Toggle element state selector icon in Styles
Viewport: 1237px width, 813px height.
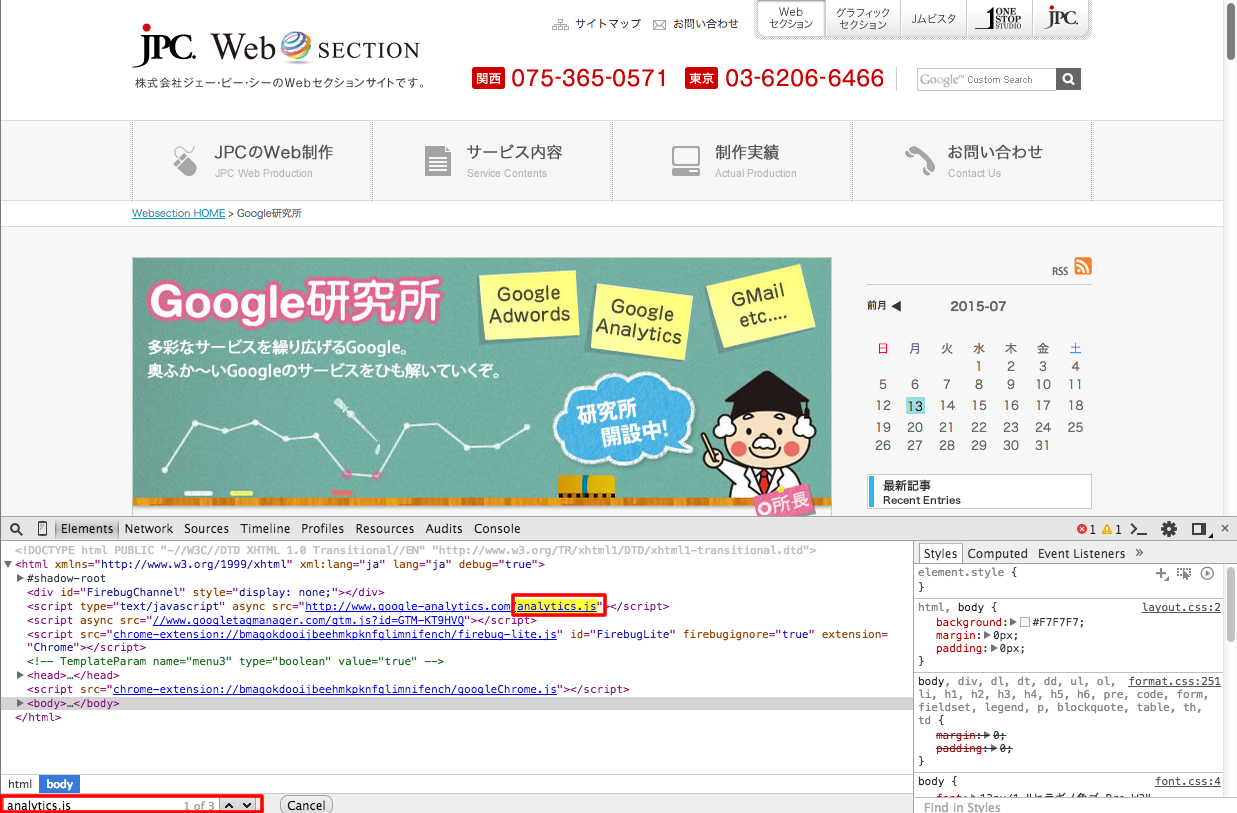[x=1184, y=573]
